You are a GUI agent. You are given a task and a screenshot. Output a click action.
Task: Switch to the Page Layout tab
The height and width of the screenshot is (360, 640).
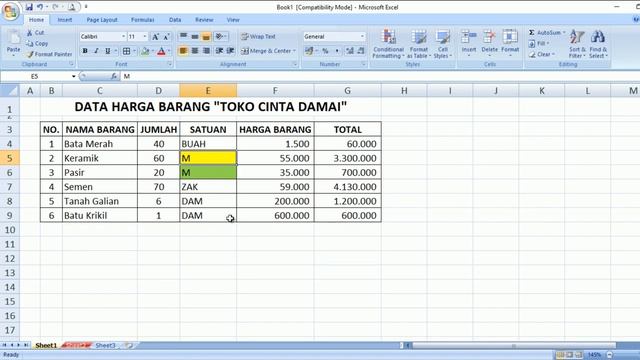click(102, 20)
